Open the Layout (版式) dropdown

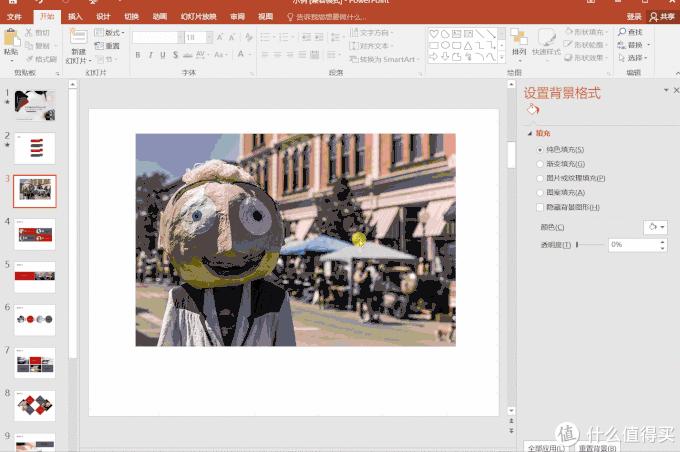tap(109, 33)
